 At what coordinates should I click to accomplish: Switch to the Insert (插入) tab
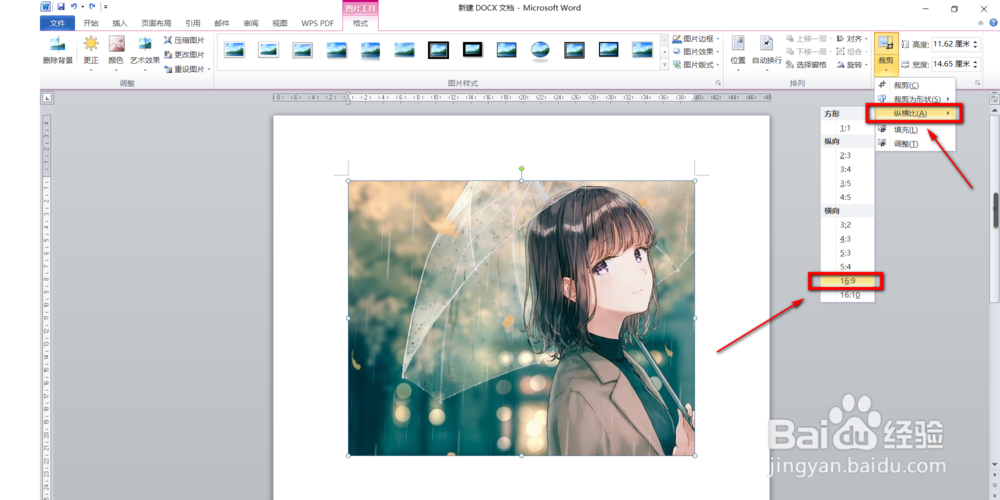tap(120, 23)
